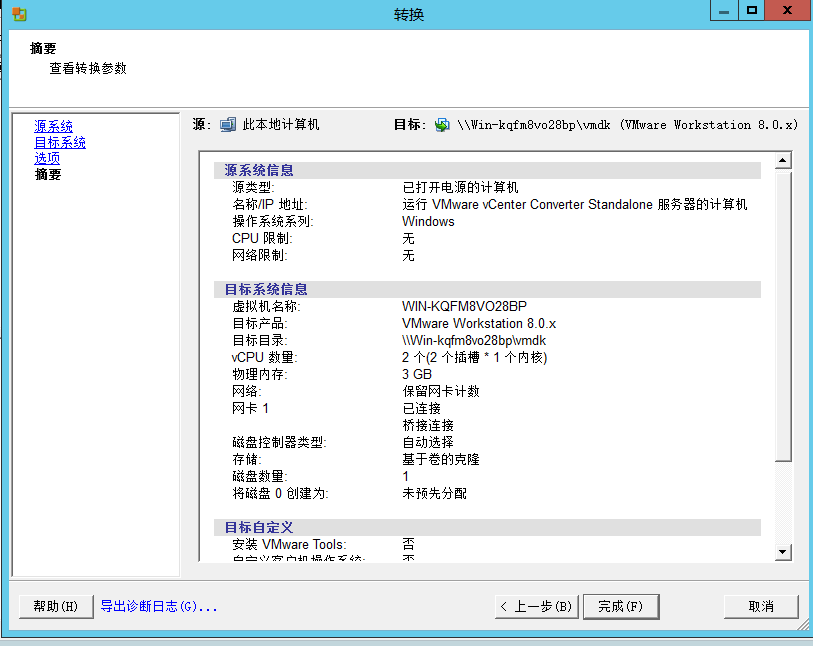813x646 pixels.
Task: Click the 查看转换参数 subtitle
Action: 88,68
